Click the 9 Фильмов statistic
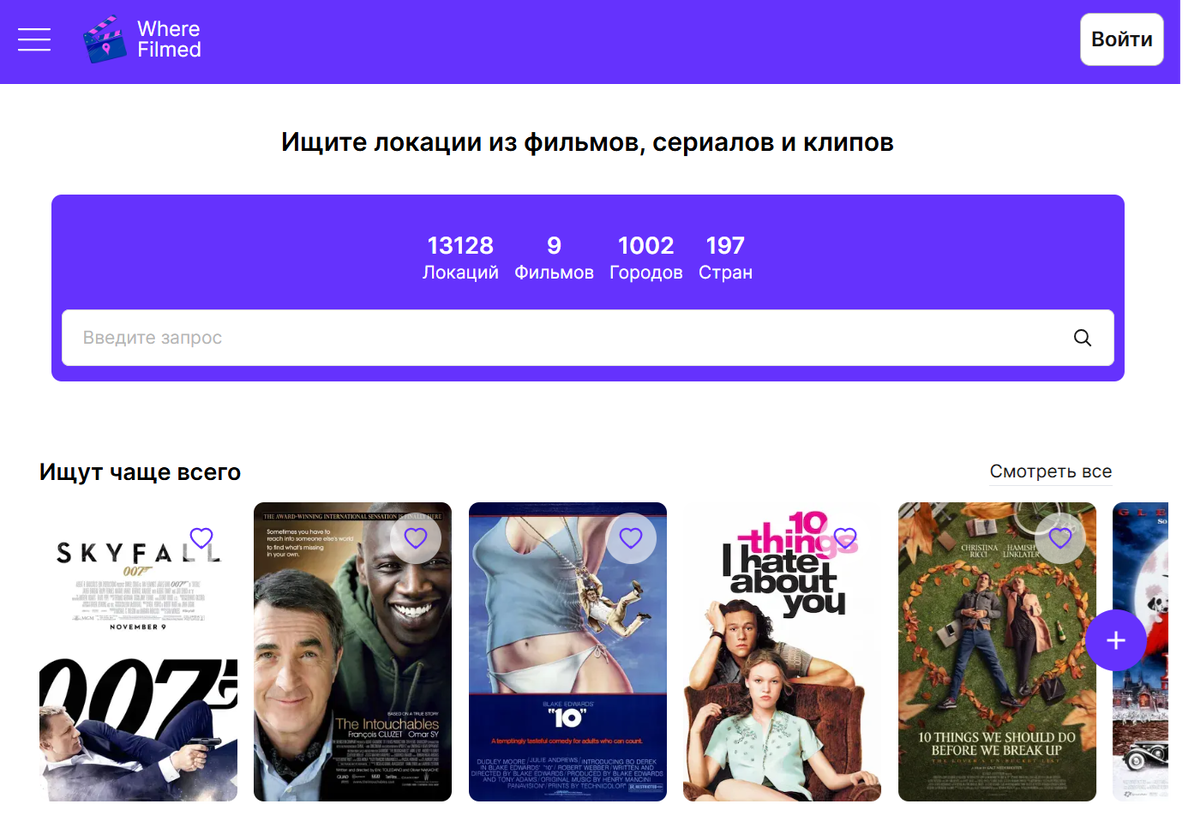 point(554,257)
